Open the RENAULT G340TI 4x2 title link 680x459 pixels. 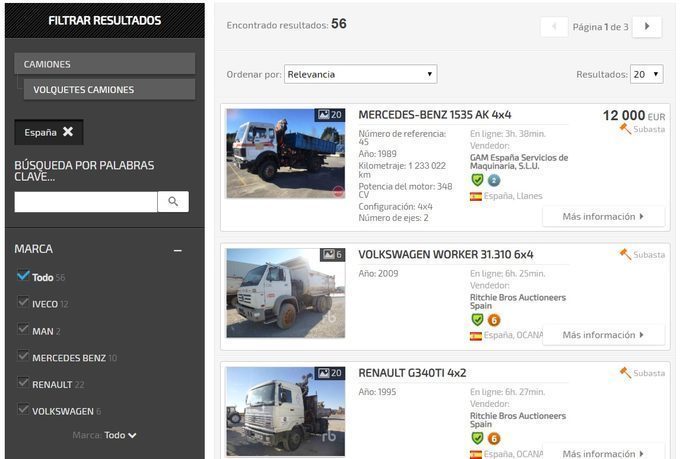click(x=412, y=373)
